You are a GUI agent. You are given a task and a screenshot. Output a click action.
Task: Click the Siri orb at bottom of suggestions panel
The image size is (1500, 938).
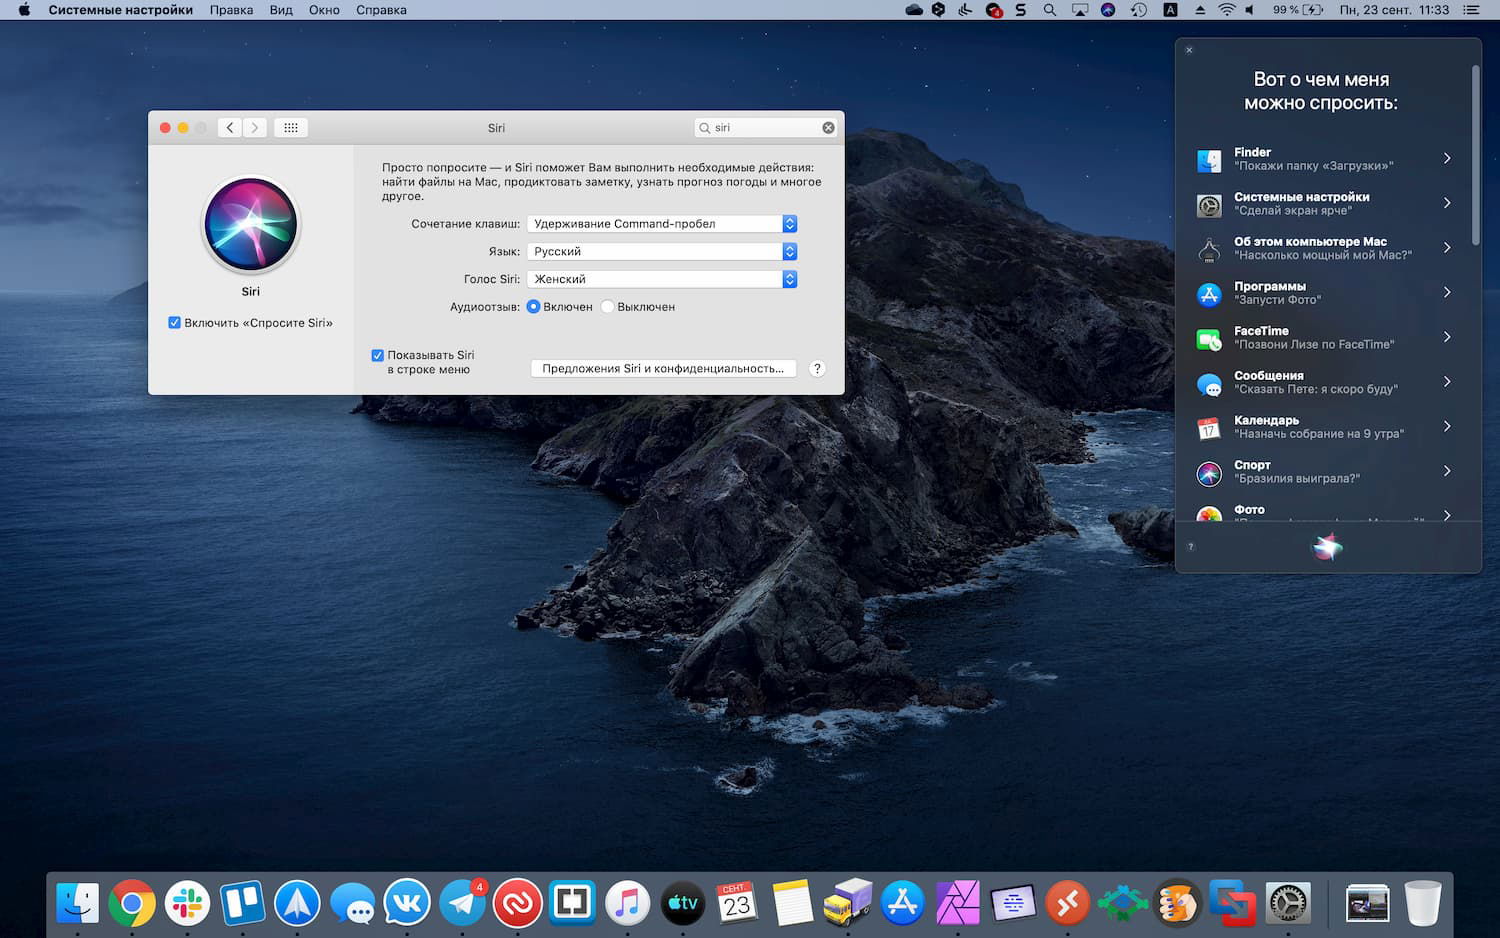(1327, 547)
